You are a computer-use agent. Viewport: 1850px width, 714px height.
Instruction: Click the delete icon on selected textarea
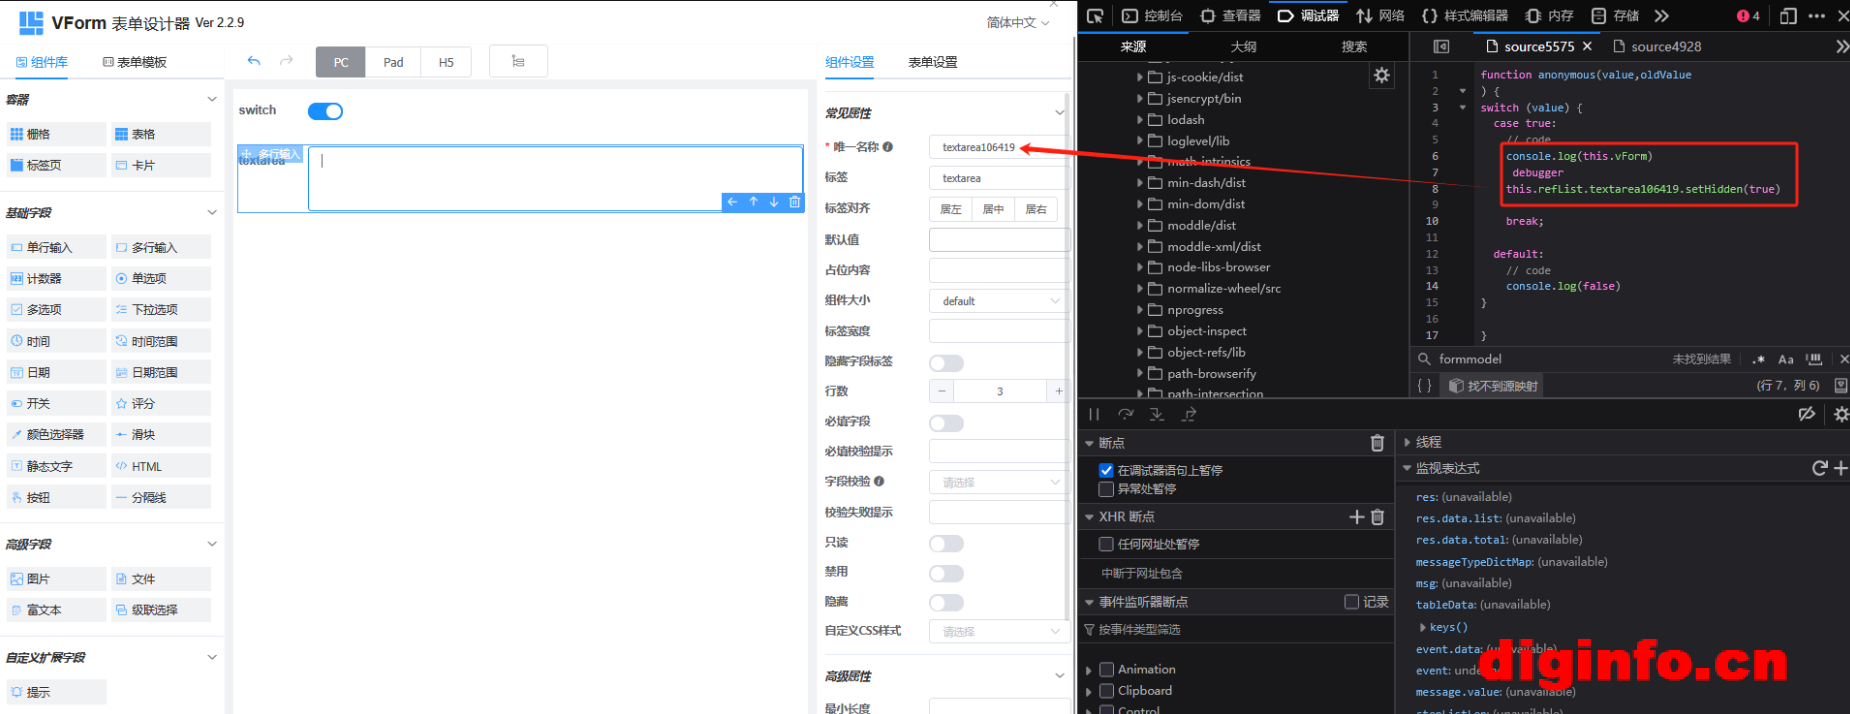click(794, 202)
